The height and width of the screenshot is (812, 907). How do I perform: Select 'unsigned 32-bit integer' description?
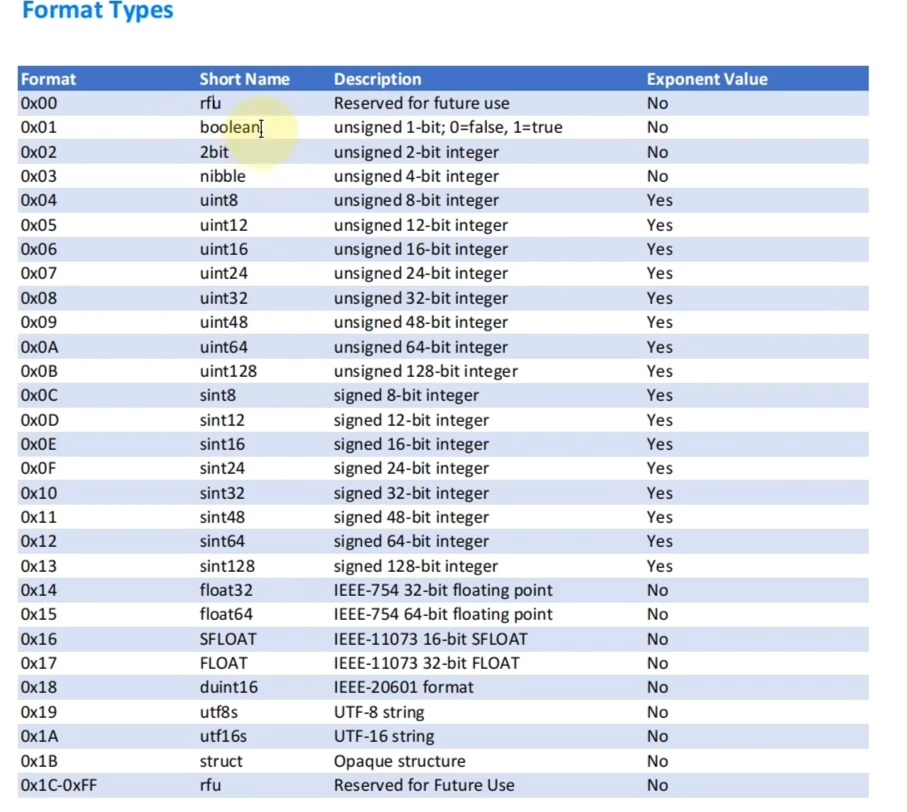point(421,298)
